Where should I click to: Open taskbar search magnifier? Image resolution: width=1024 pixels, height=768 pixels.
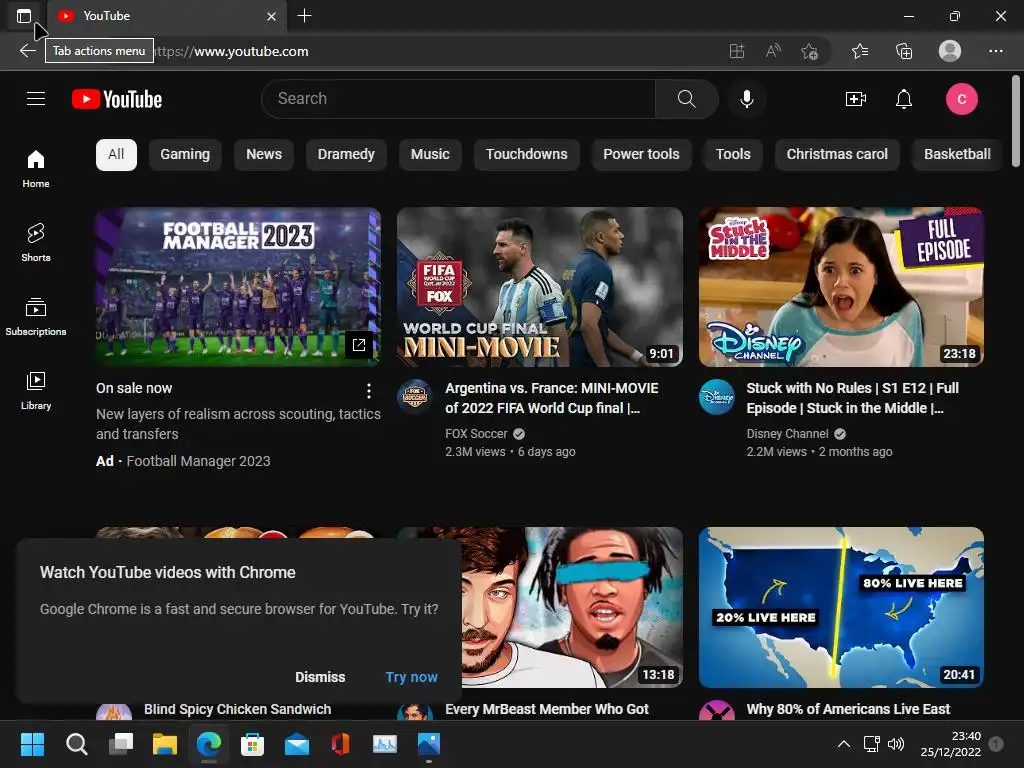[x=76, y=744]
